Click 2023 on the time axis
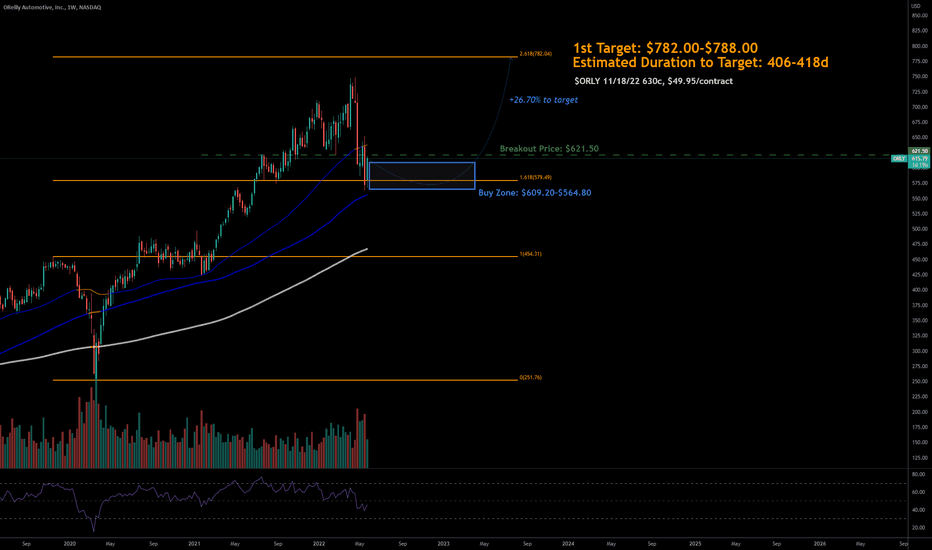 [x=443, y=543]
